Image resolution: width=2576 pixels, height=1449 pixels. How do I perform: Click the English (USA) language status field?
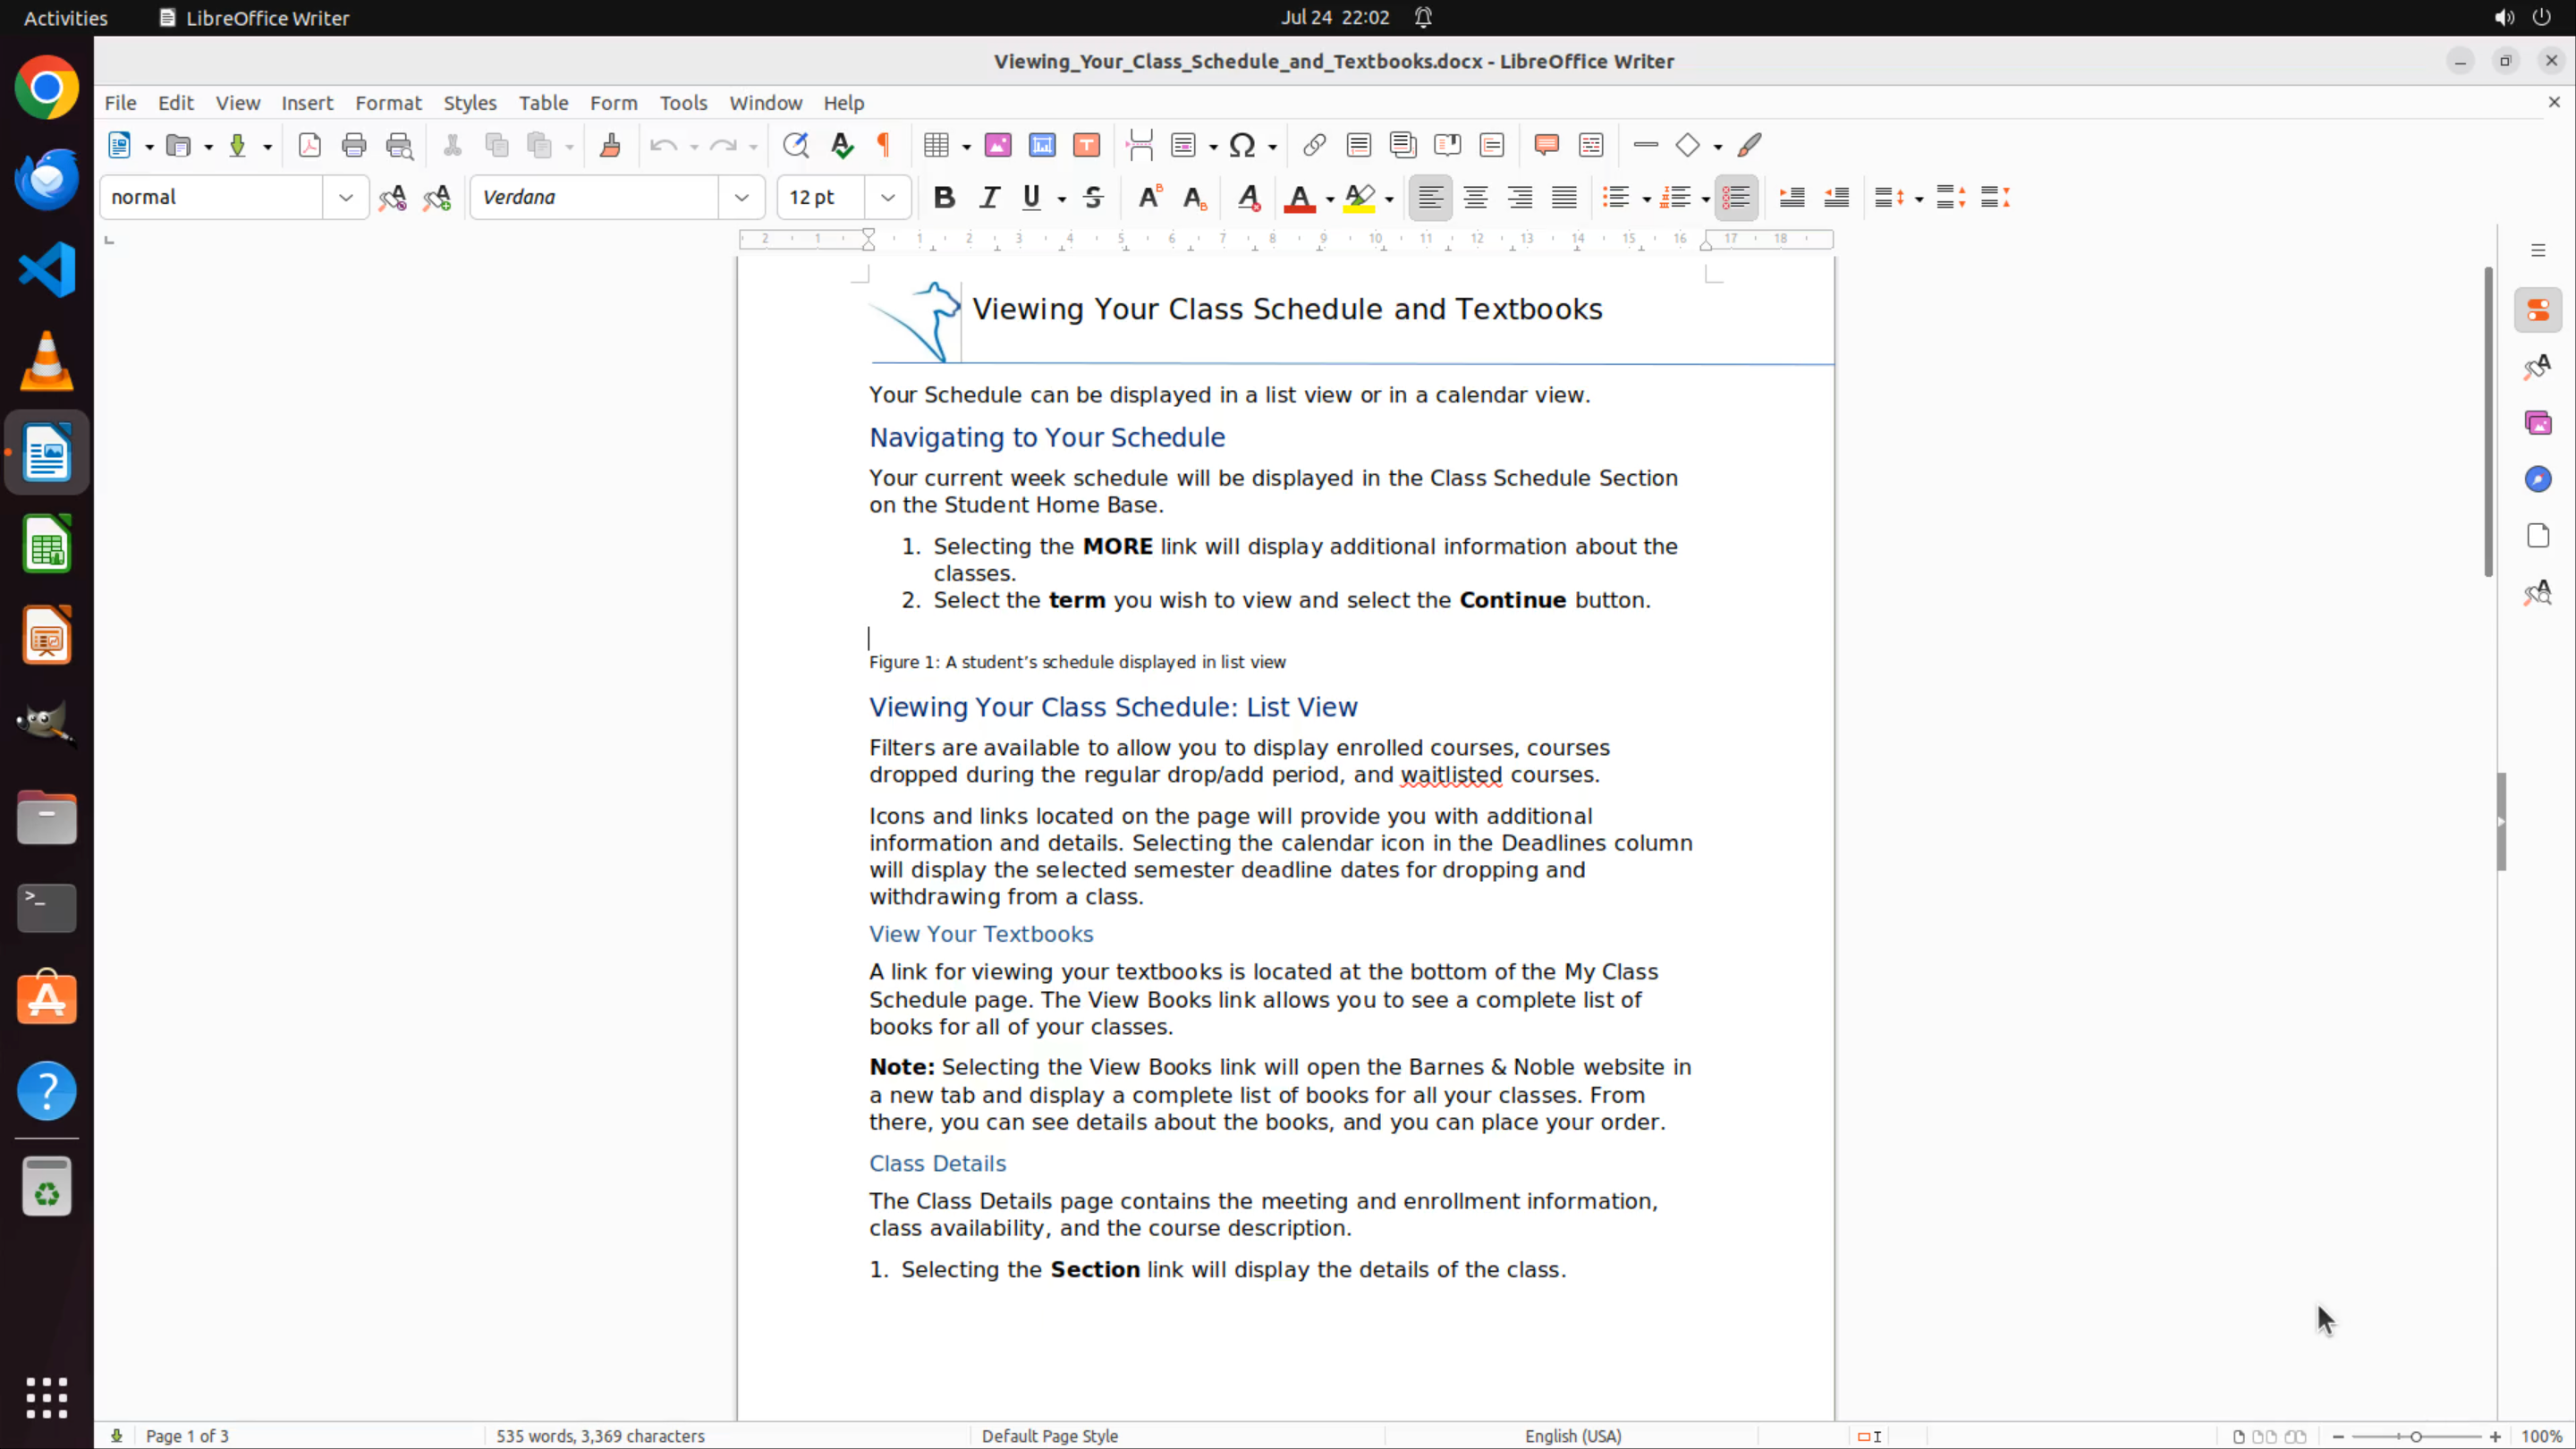(x=1573, y=1436)
